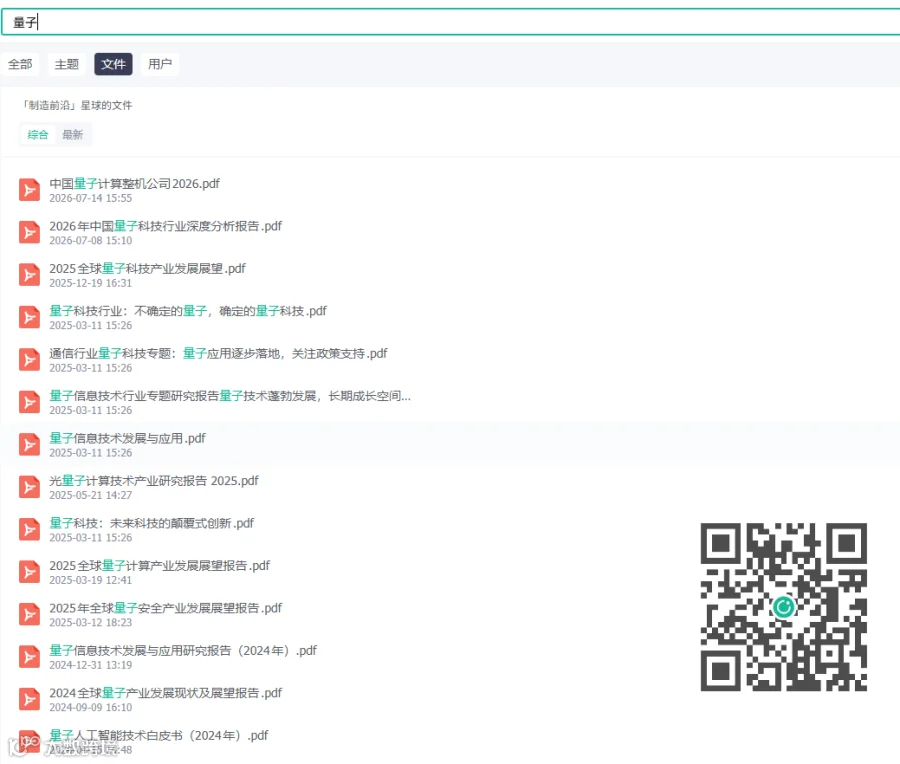This screenshot has width=900, height=764.
Task: Click PDF icon of 中国量子计算整机公司2026.pdf
Action: pyautogui.click(x=29, y=190)
